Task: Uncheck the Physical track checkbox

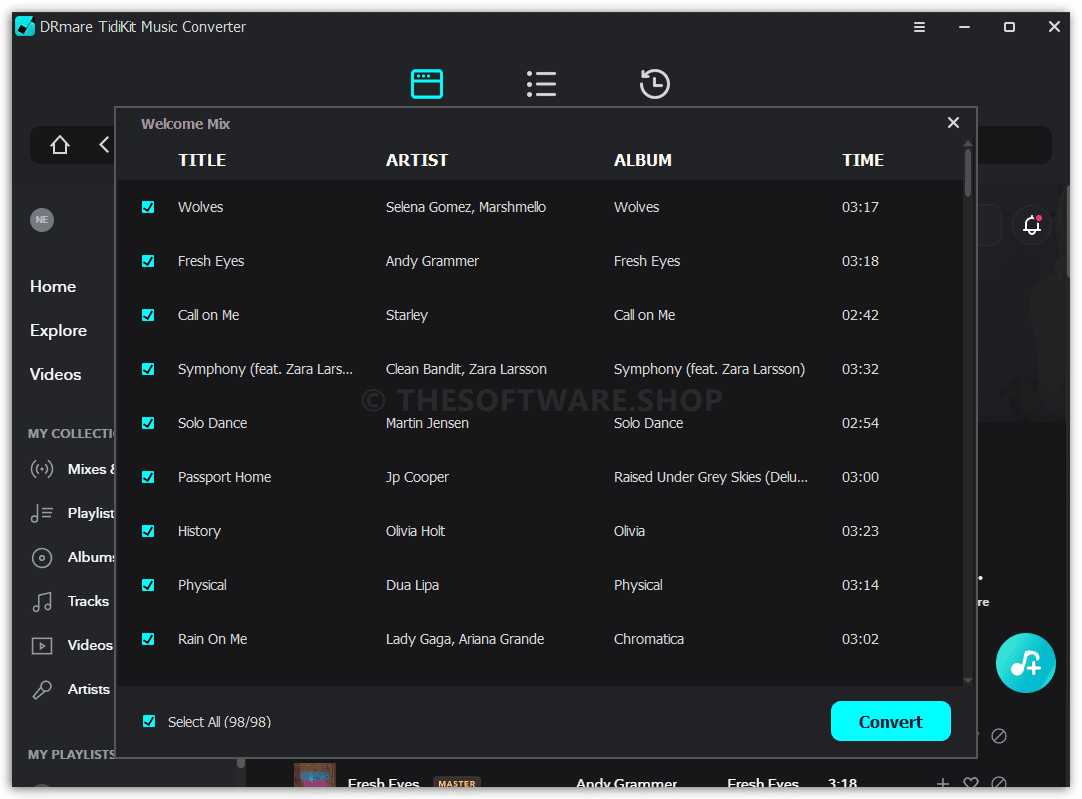Action: [148, 585]
